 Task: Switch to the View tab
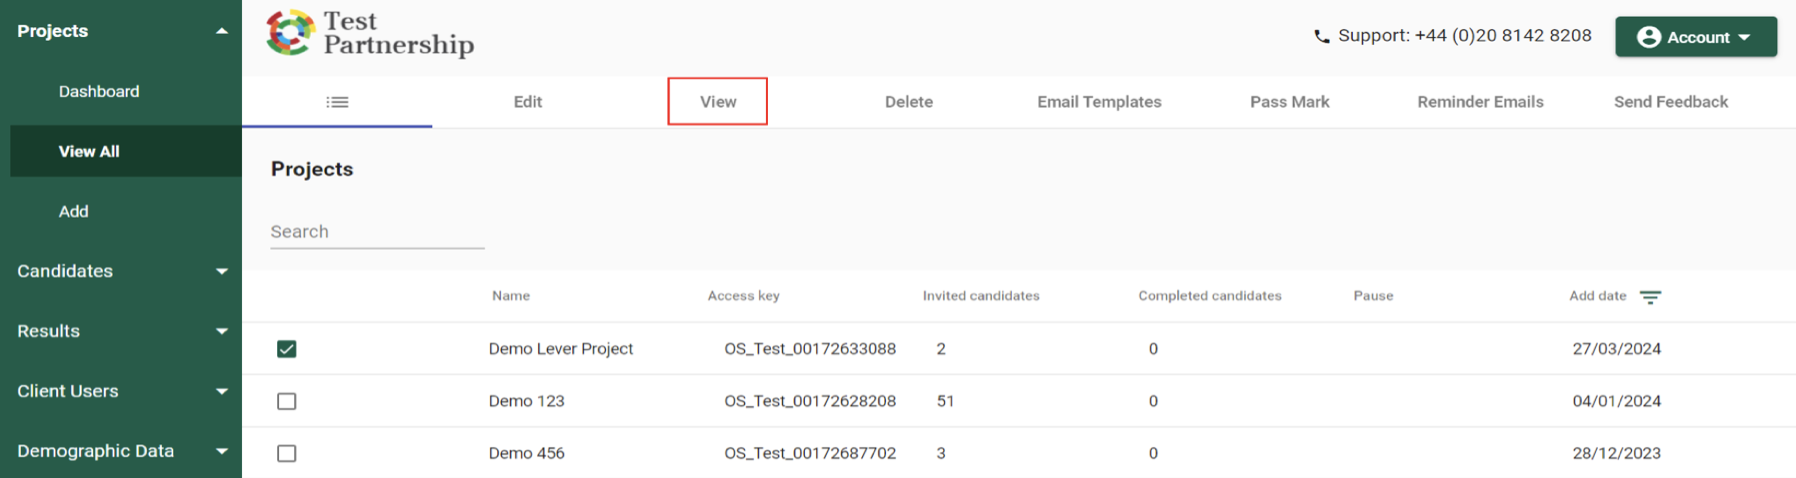(x=718, y=102)
